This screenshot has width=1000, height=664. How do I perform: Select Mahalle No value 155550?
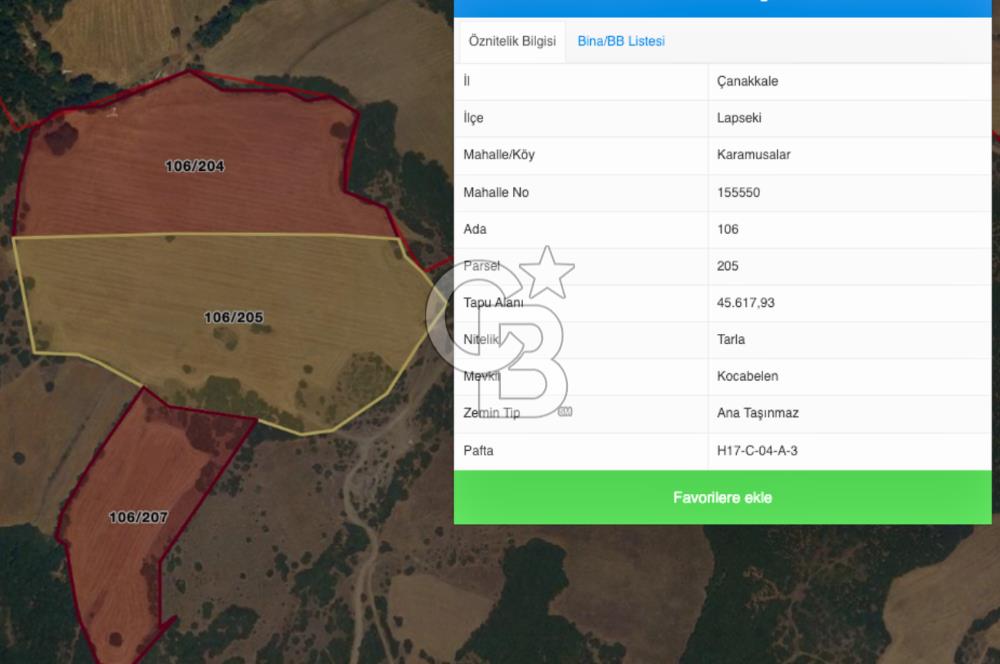pos(738,192)
